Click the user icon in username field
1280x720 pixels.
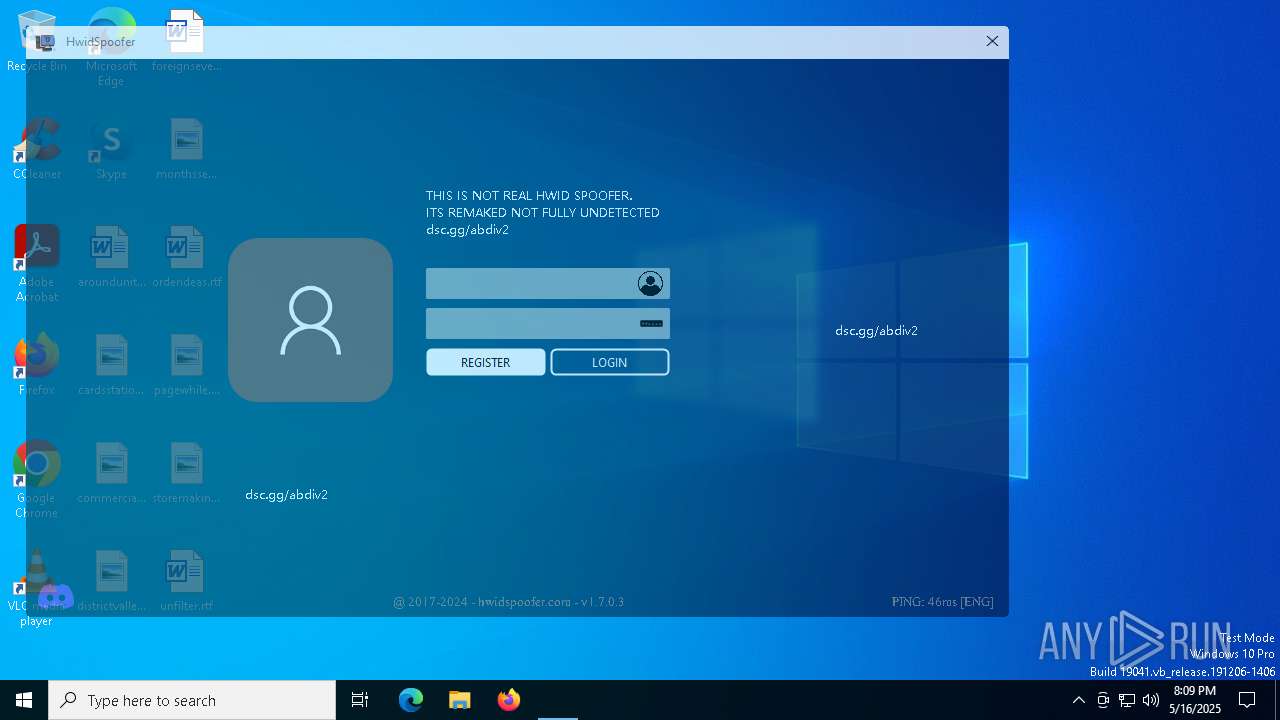(x=650, y=284)
